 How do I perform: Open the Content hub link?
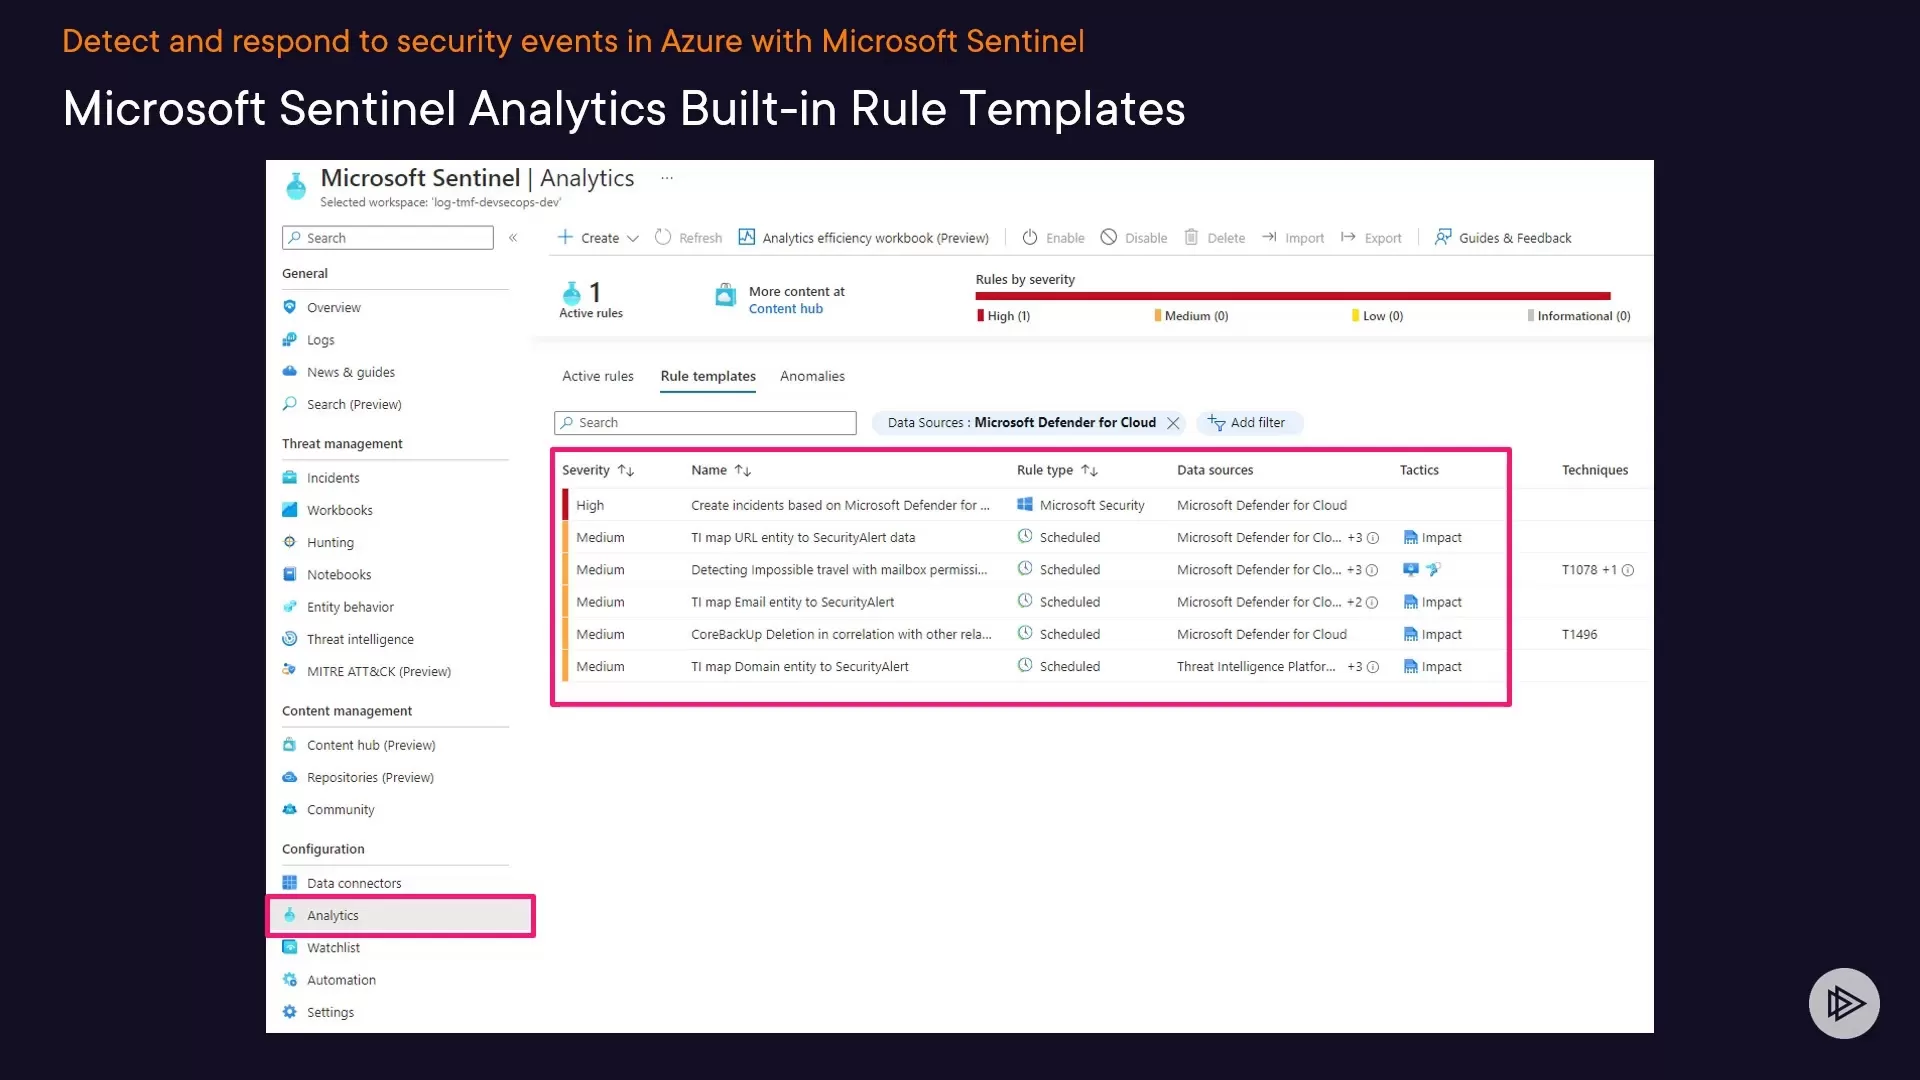pyautogui.click(x=786, y=308)
